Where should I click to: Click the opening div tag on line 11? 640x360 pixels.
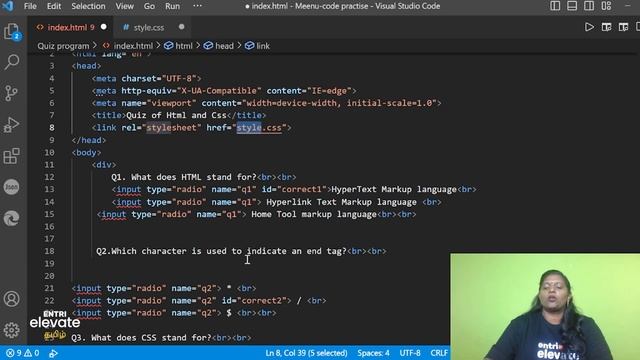pyautogui.click(x=104, y=165)
